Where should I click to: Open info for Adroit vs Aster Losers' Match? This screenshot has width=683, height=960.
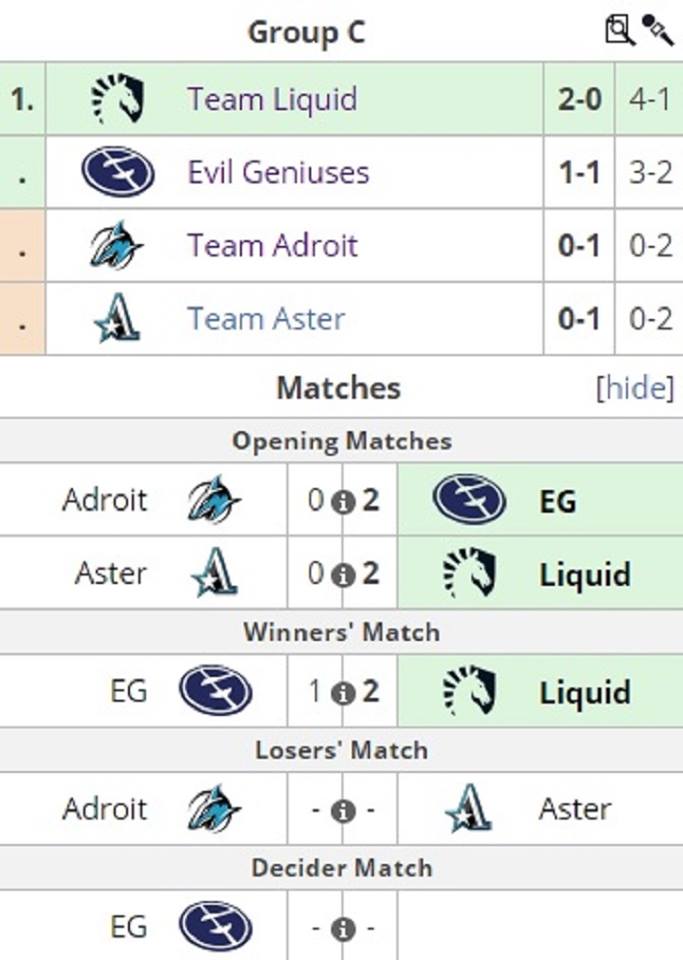pyautogui.click(x=343, y=810)
